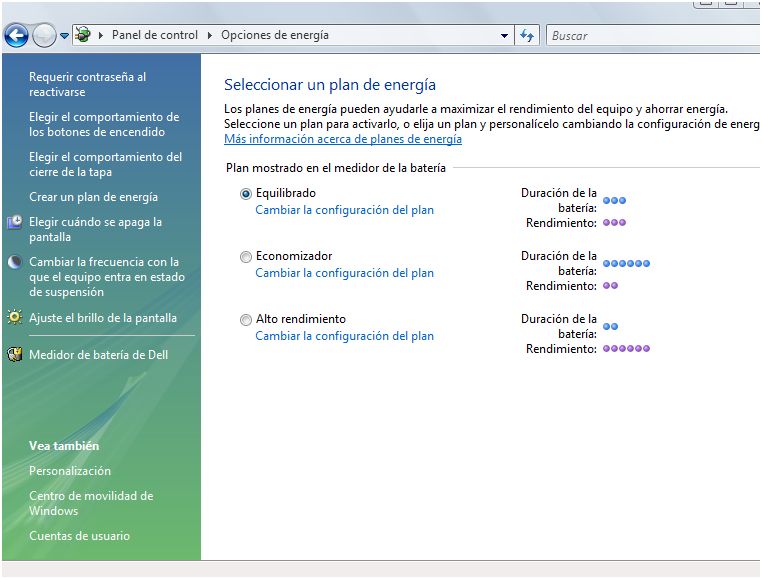Open the address bar history dropdown

[x=504, y=35]
